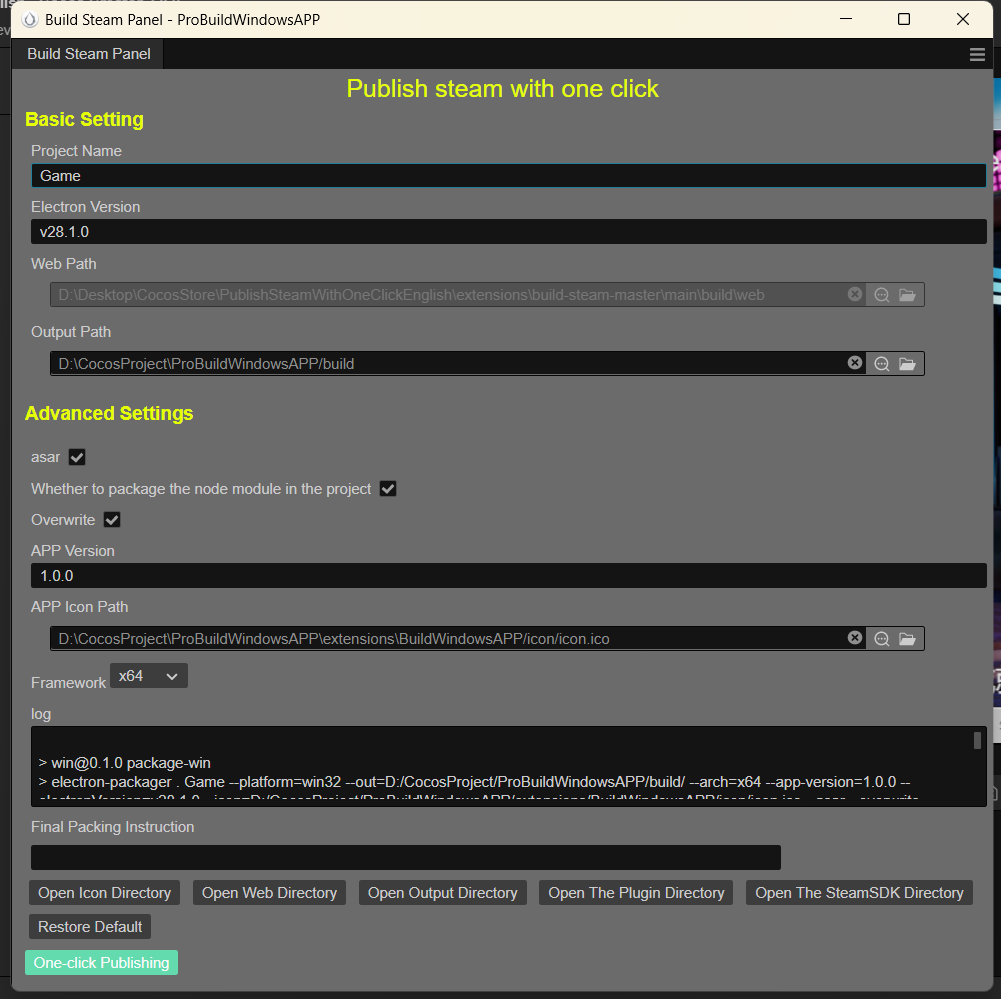Focus the Project Name input field
The width and height of the screenshot is (1001, 999).
tap(509, 176)
